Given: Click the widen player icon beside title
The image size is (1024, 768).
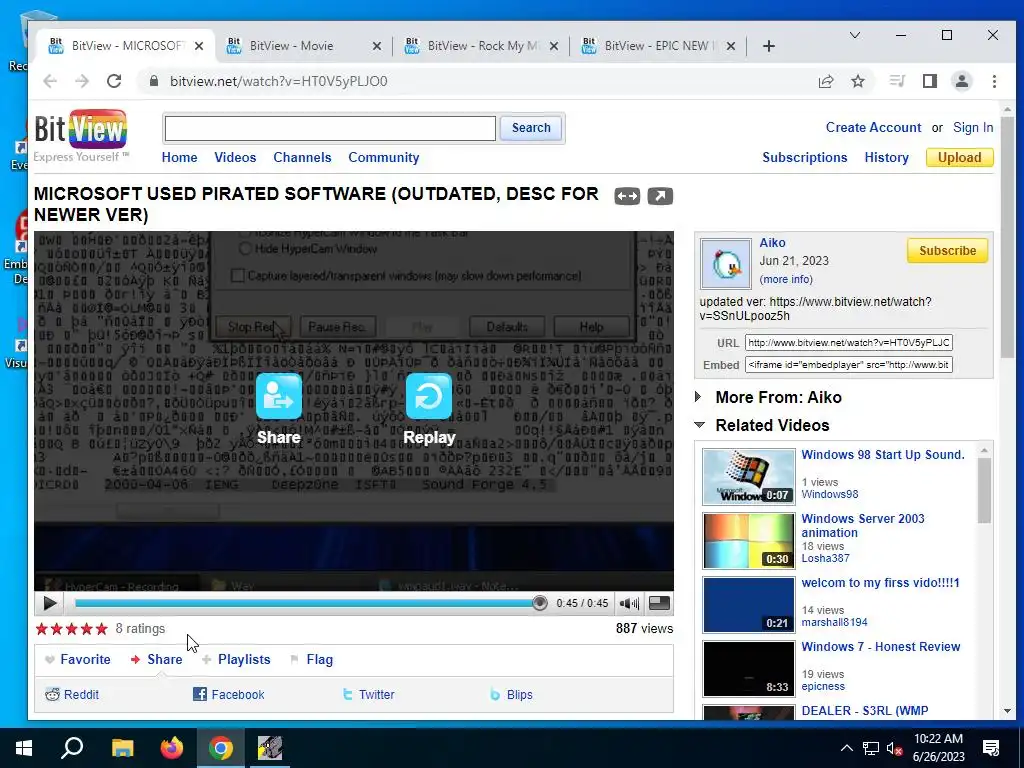Looking at the screenshot, I should 627,196.
